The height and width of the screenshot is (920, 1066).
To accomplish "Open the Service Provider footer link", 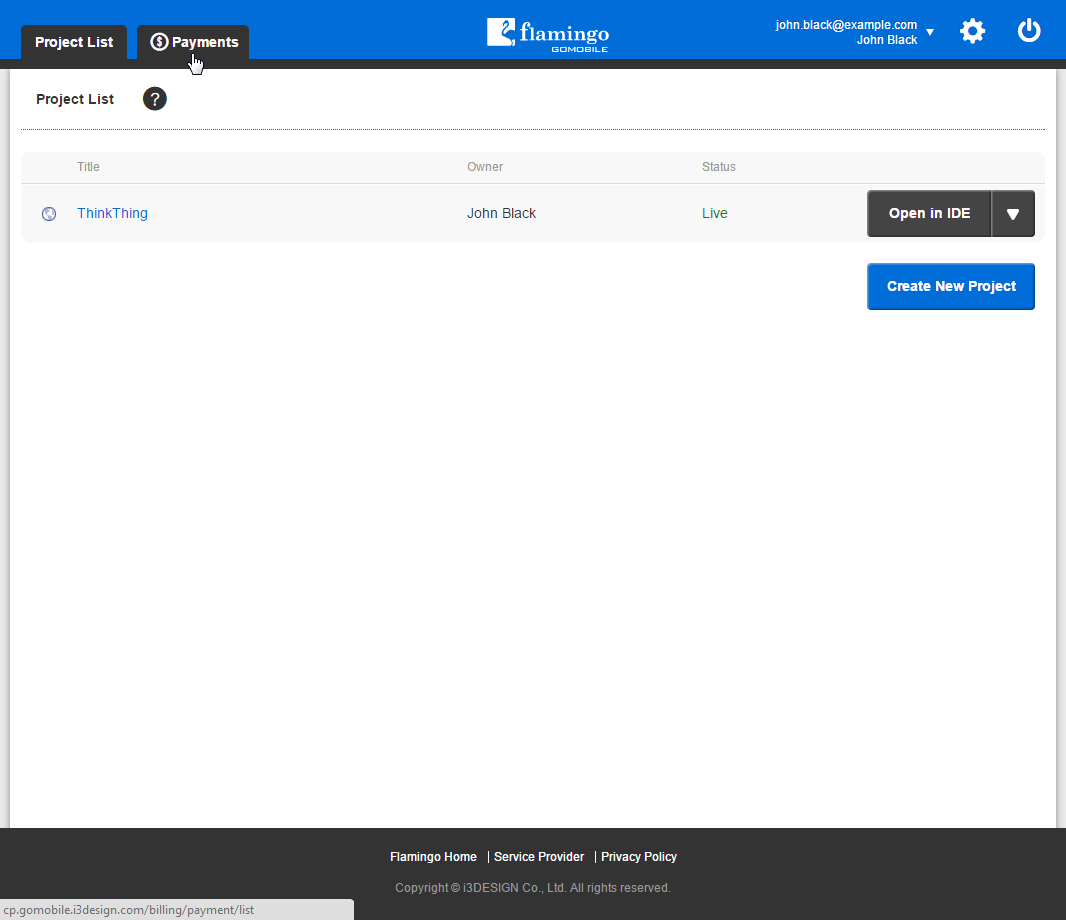I will (539, 857).
